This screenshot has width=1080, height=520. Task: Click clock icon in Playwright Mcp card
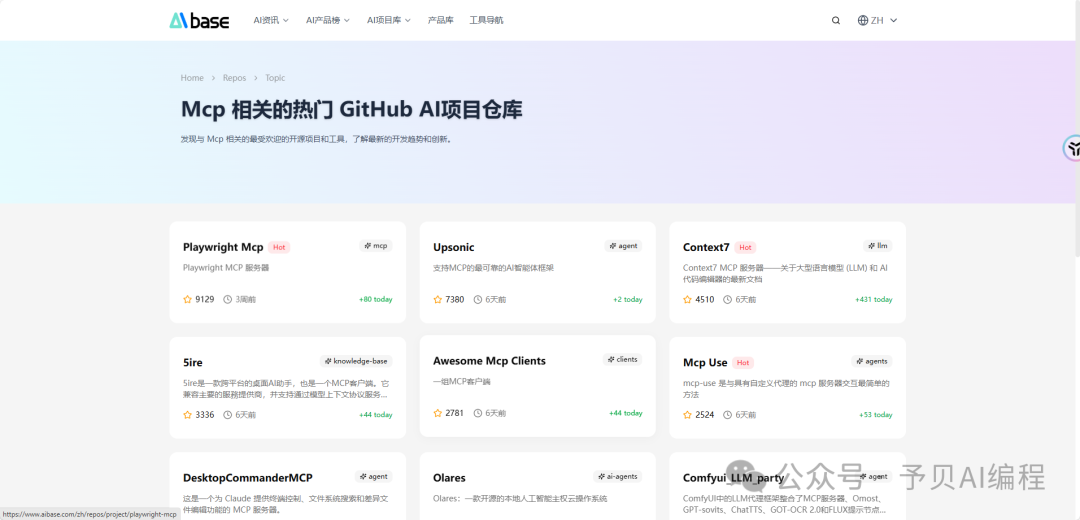tap(228, 300)
